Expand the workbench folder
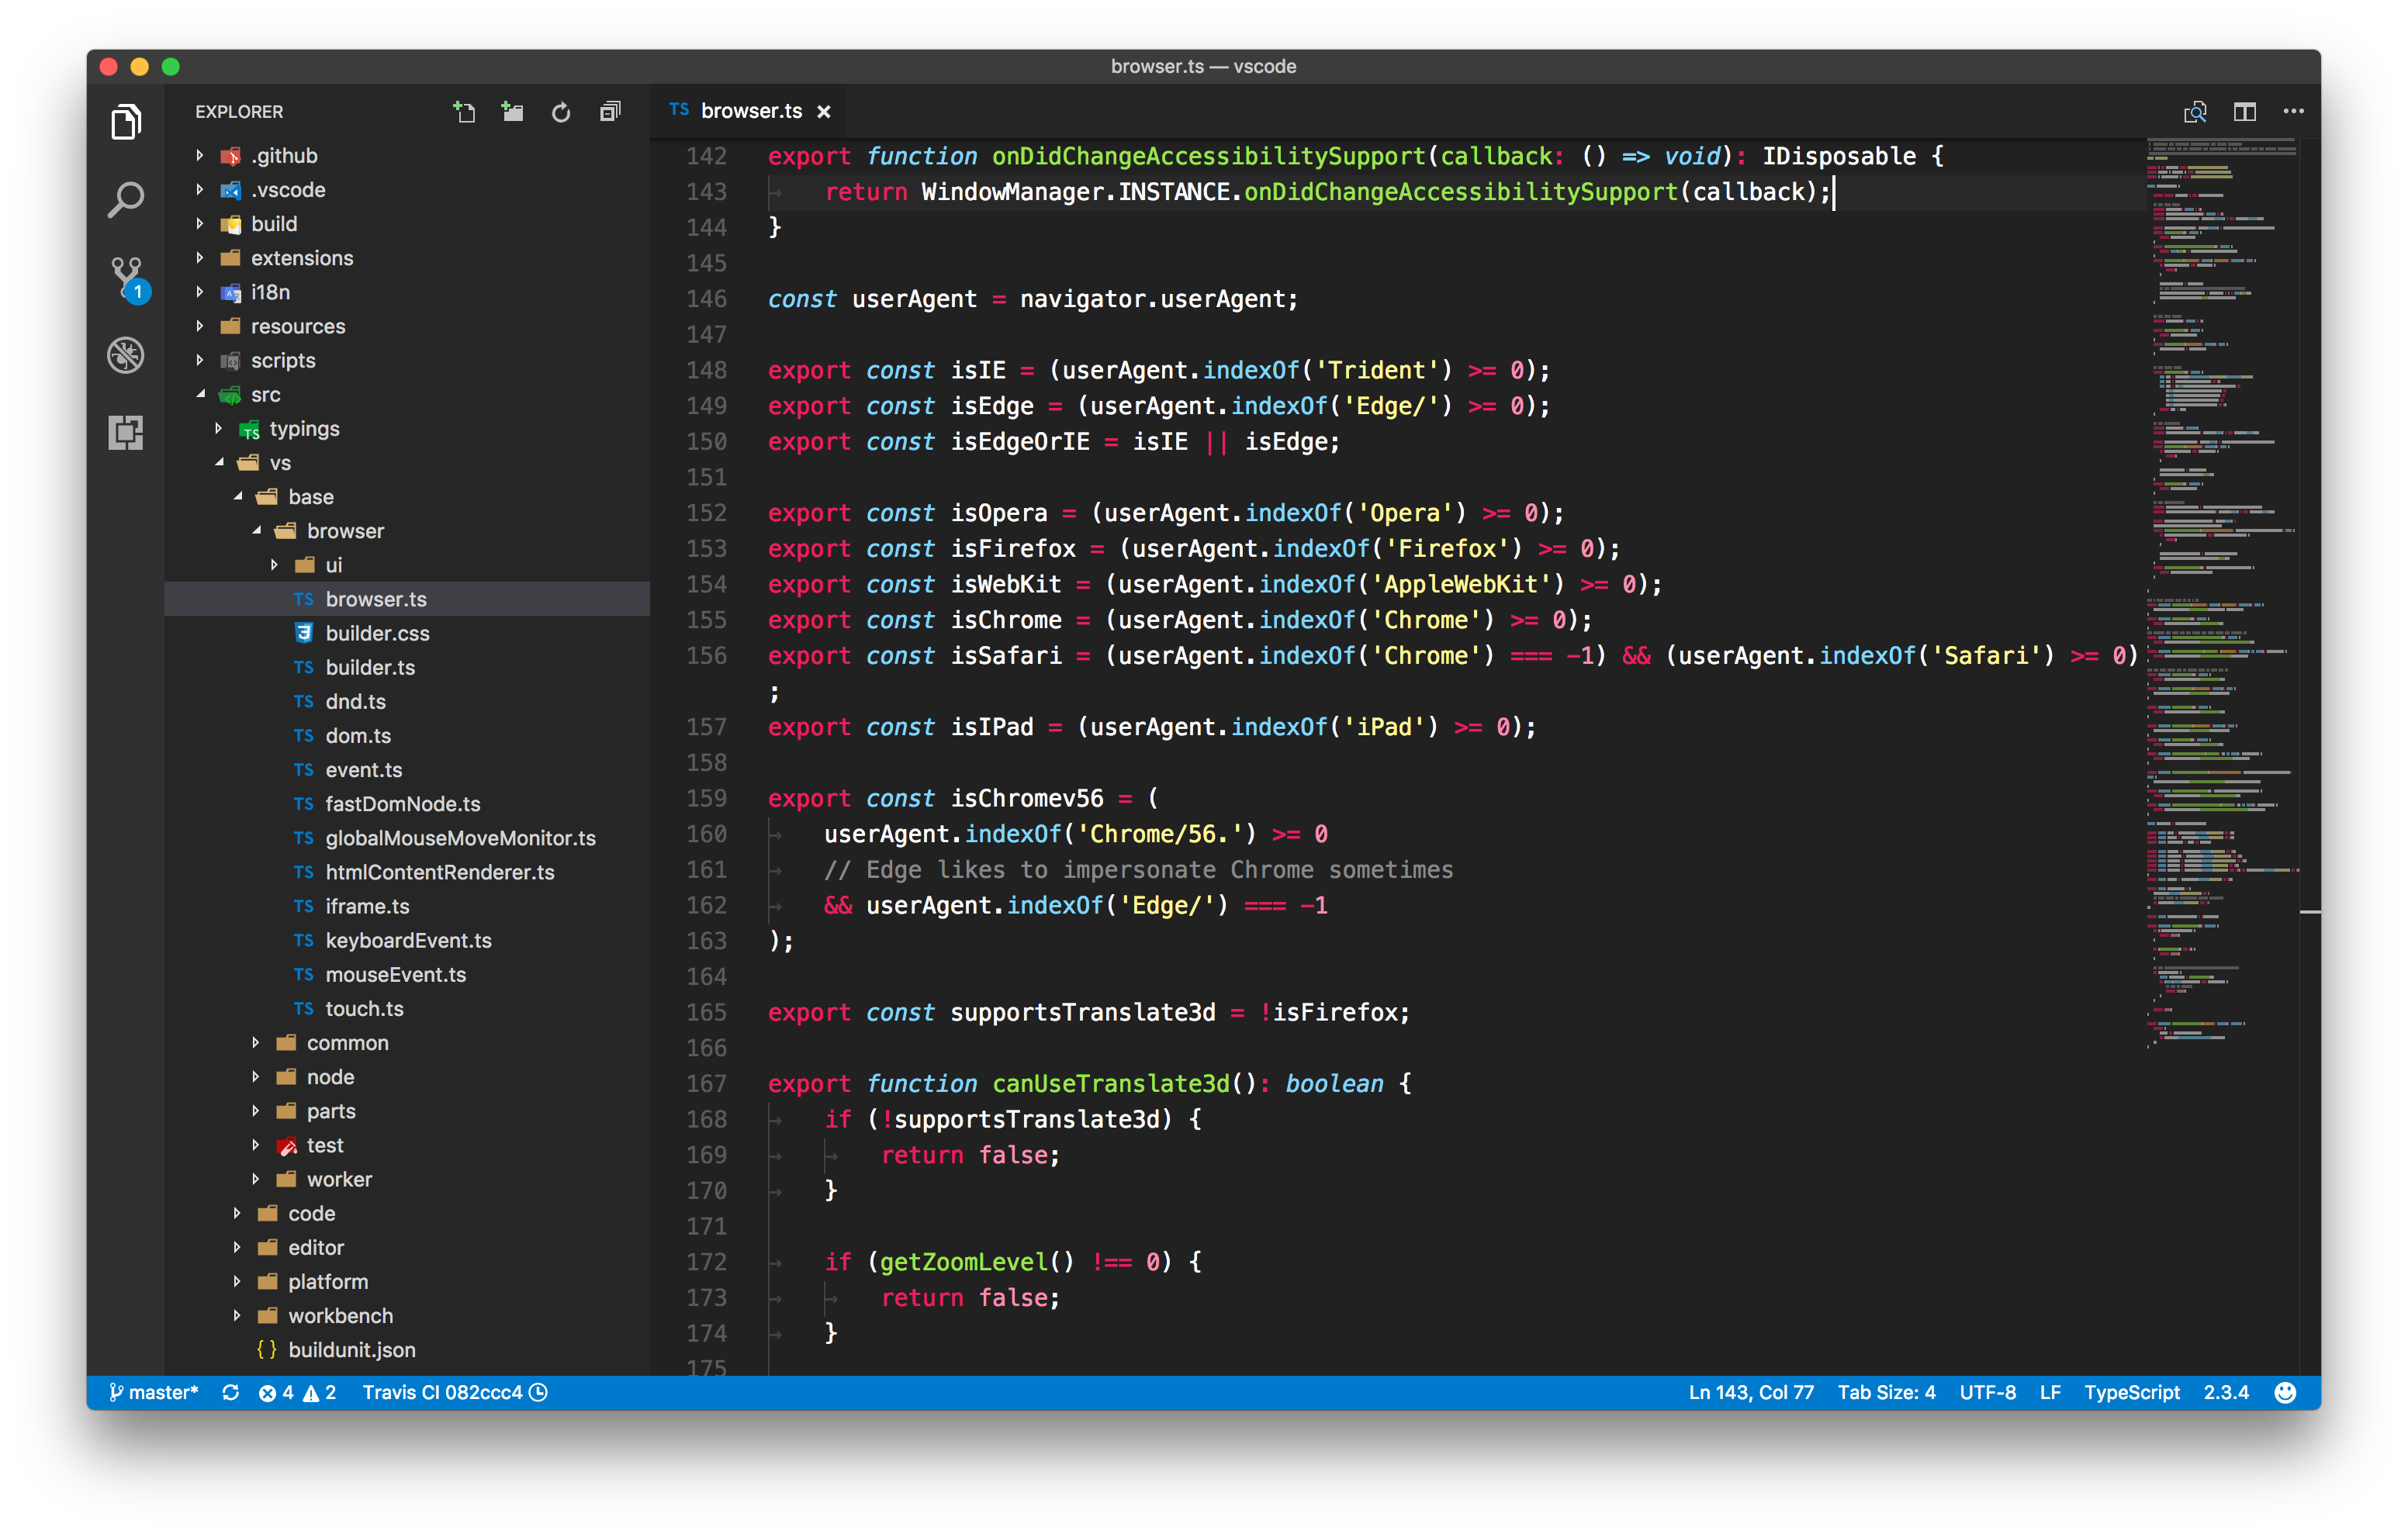Screen dimensions: 2408x1534 coord(340,1316)
